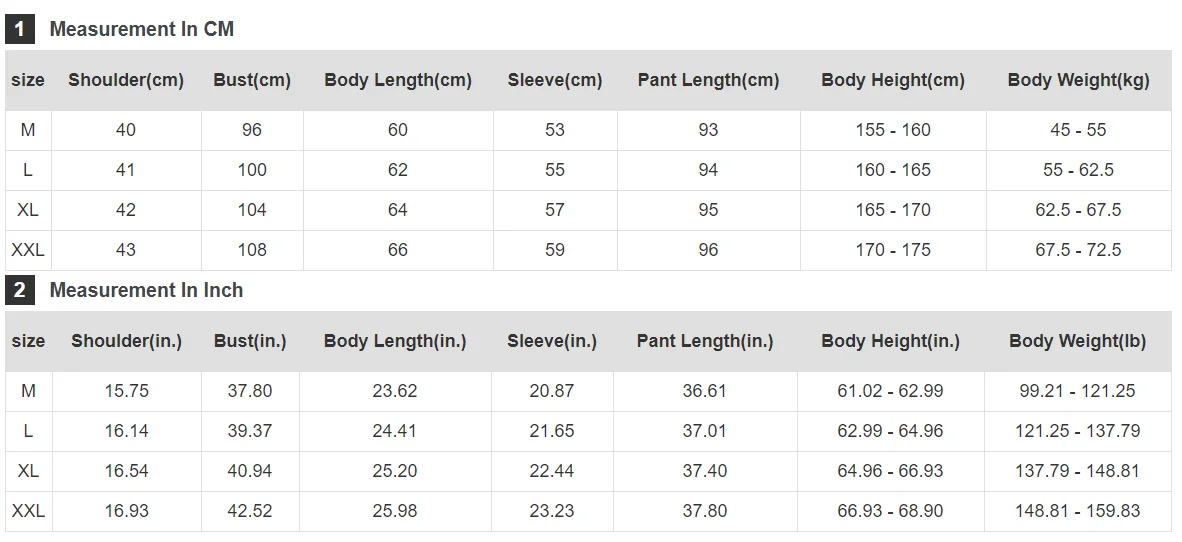Image resolution: width=1182 pixels, height=542 pixels.
Task: Click the number 2 section badge
Action: pos(20,290)
